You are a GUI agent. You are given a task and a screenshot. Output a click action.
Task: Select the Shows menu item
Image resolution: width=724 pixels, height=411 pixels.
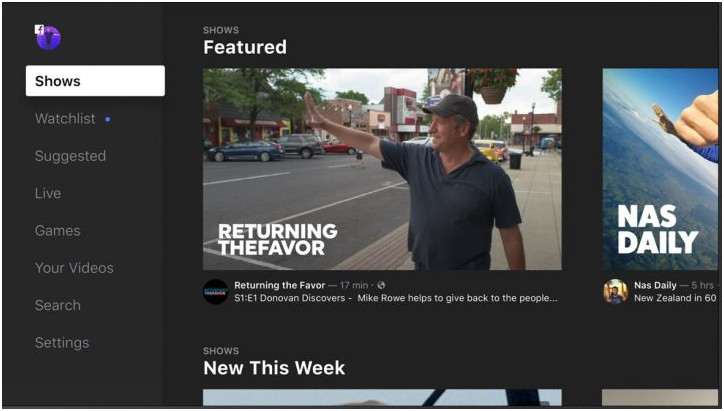coord(95,81)
